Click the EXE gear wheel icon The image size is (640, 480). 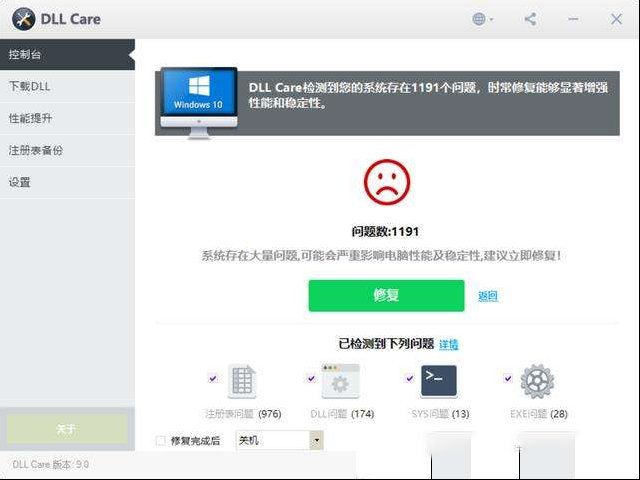[537, 381]
